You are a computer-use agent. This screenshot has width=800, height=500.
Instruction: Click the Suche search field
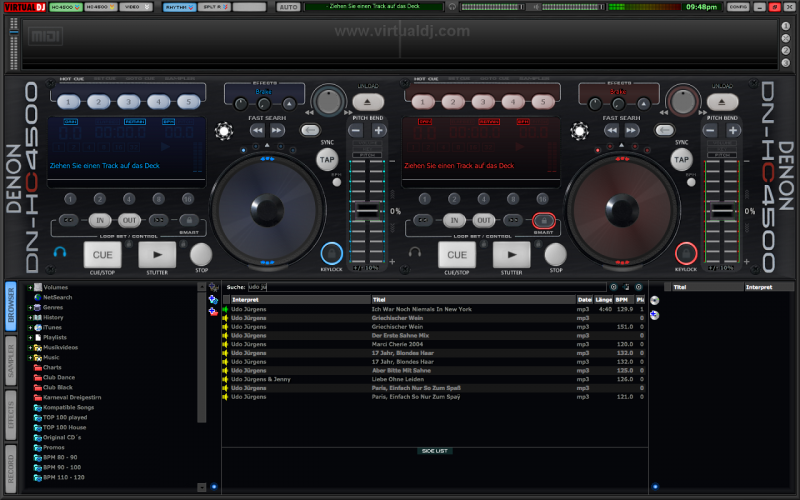(427, 287)
